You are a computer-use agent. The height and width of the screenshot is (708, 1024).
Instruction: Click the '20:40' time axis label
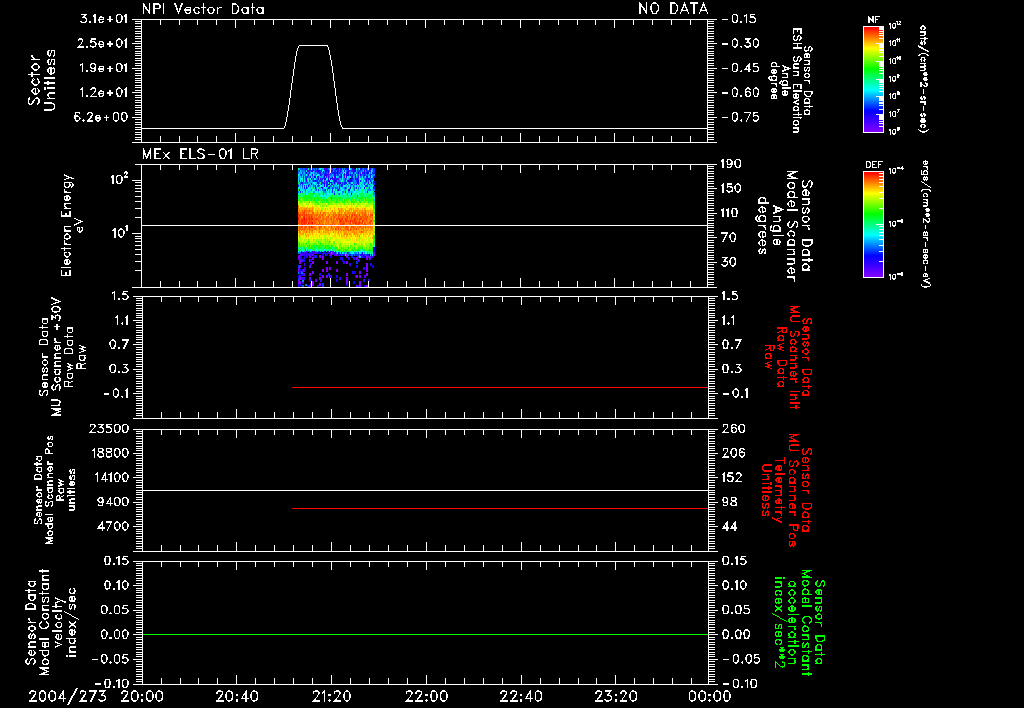pyautogui.click(x=236, y=696)
